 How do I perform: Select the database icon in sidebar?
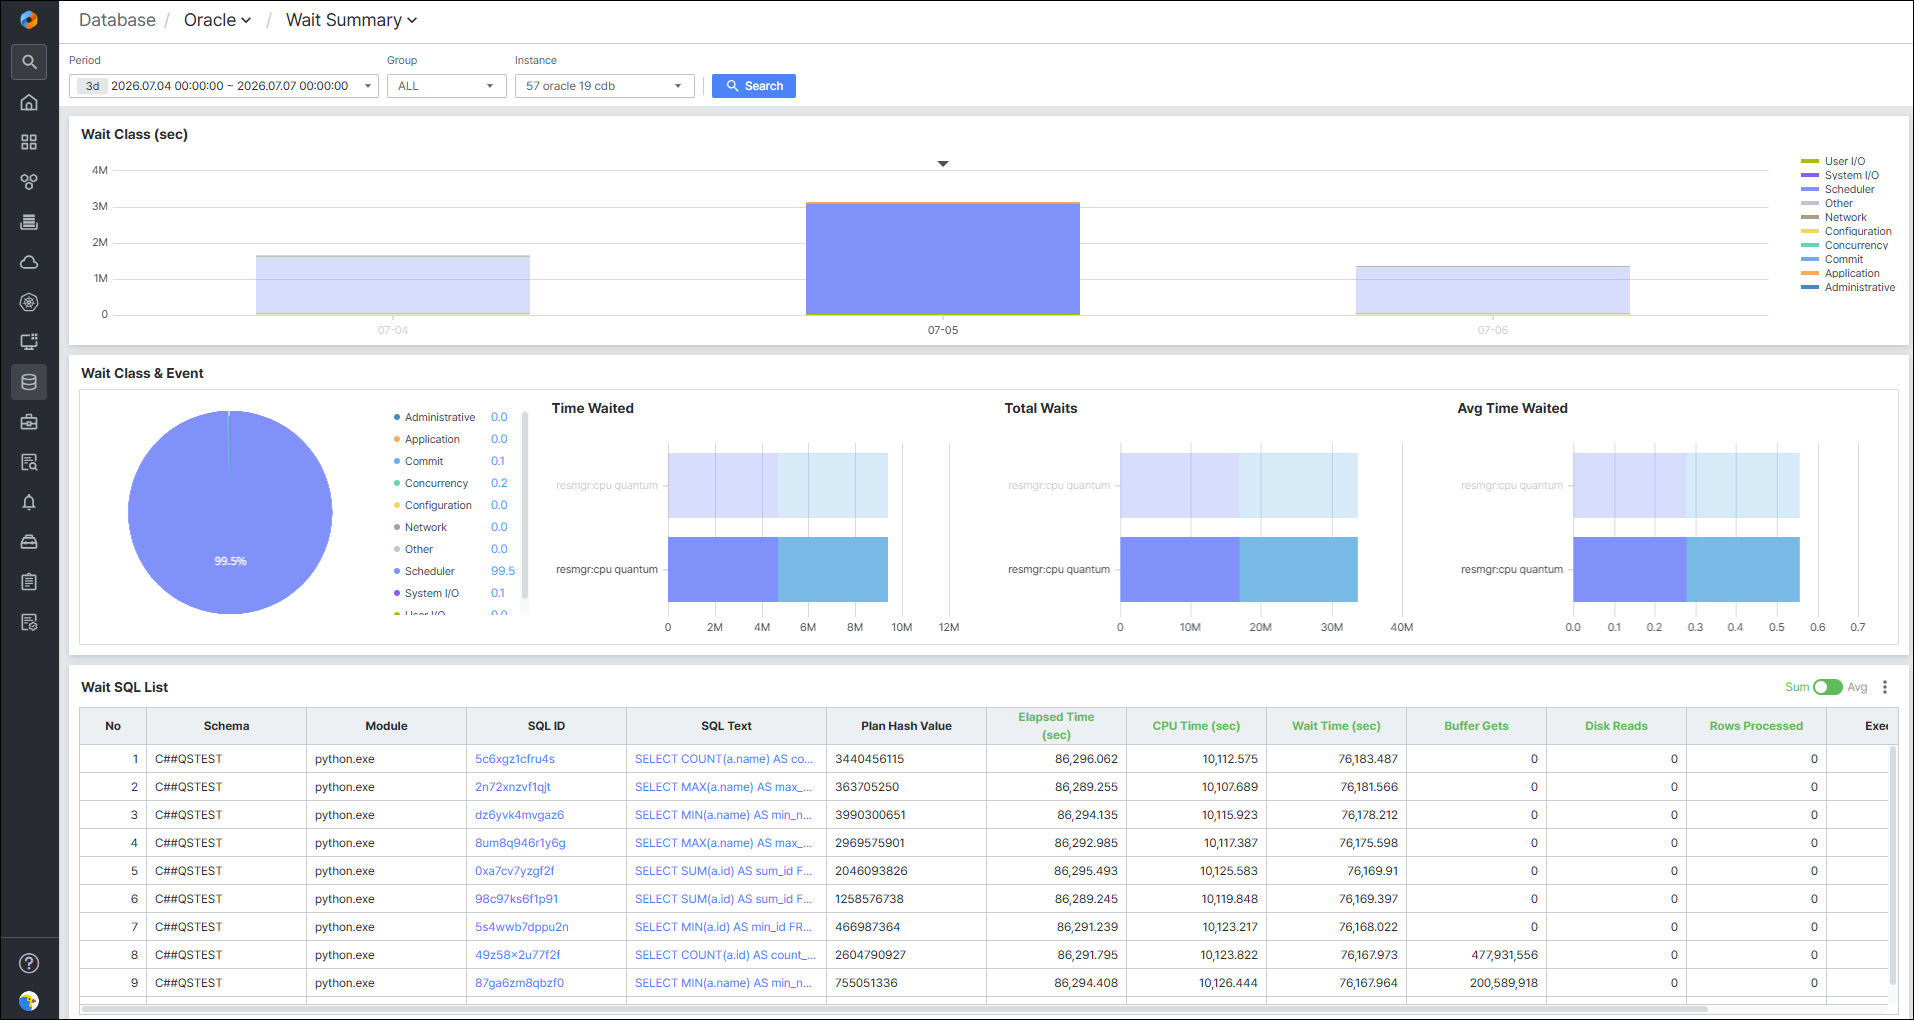click(29, 382)
